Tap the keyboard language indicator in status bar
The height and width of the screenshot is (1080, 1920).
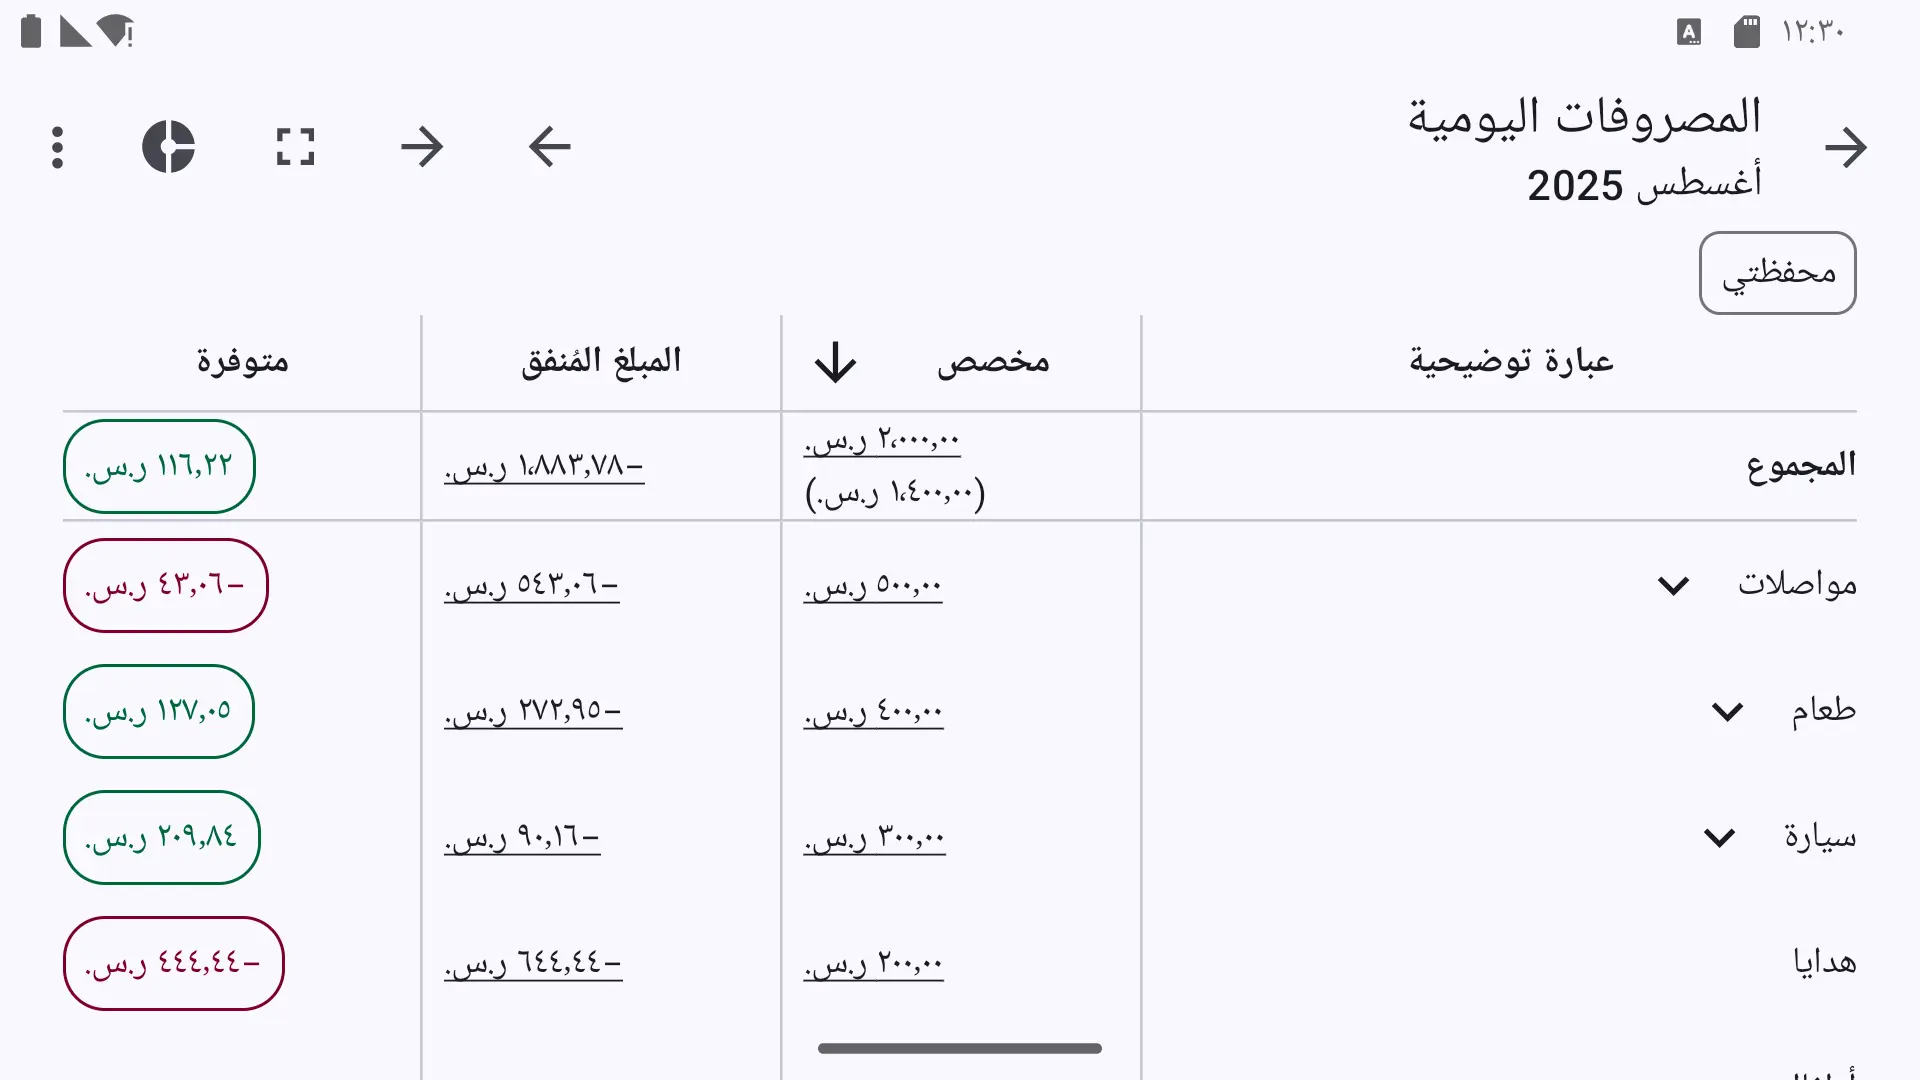[x=1689, y=32]
